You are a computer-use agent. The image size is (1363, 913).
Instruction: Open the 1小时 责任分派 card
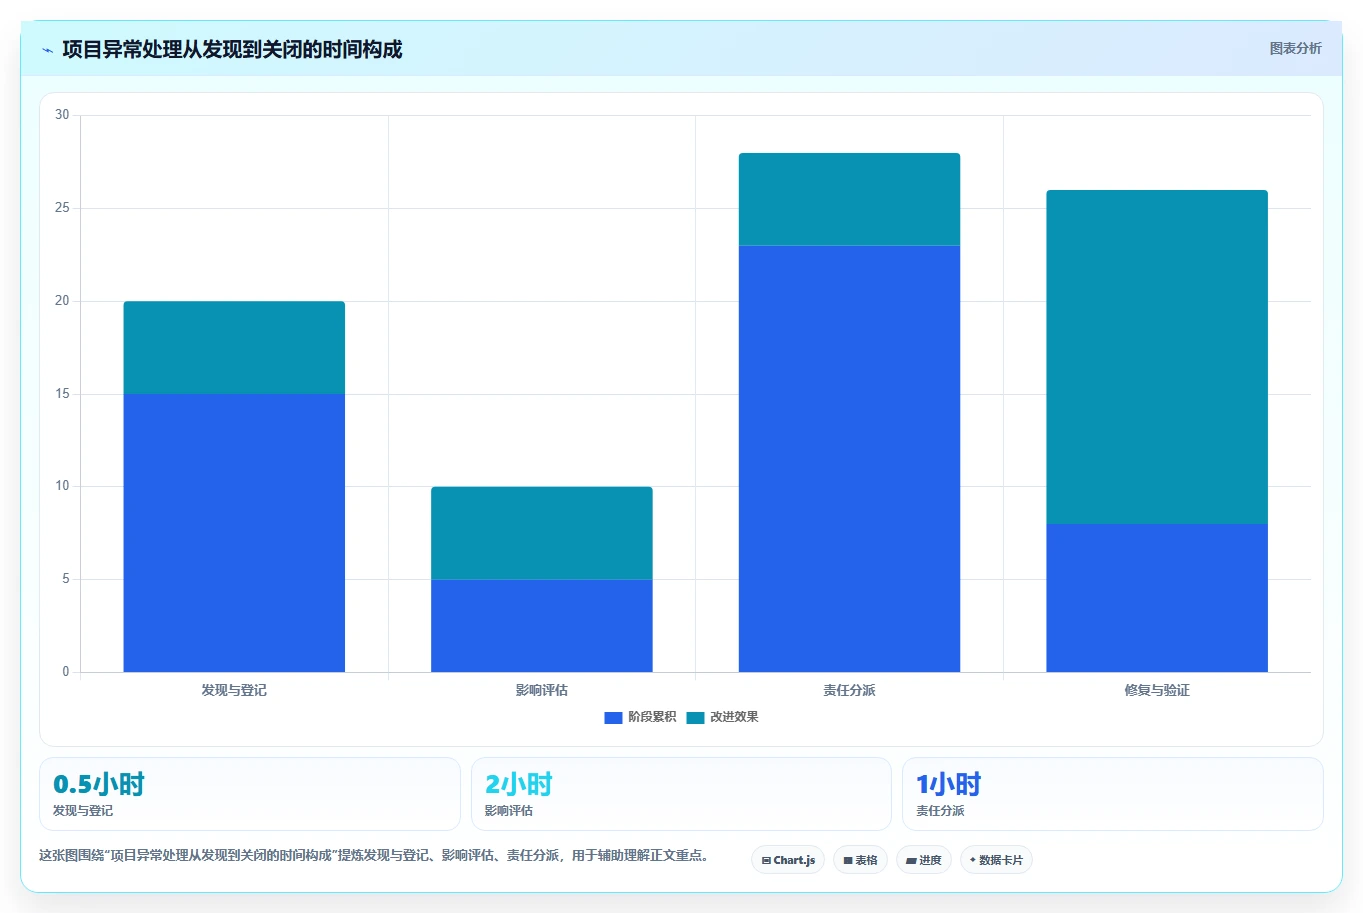pos(1113,794)
